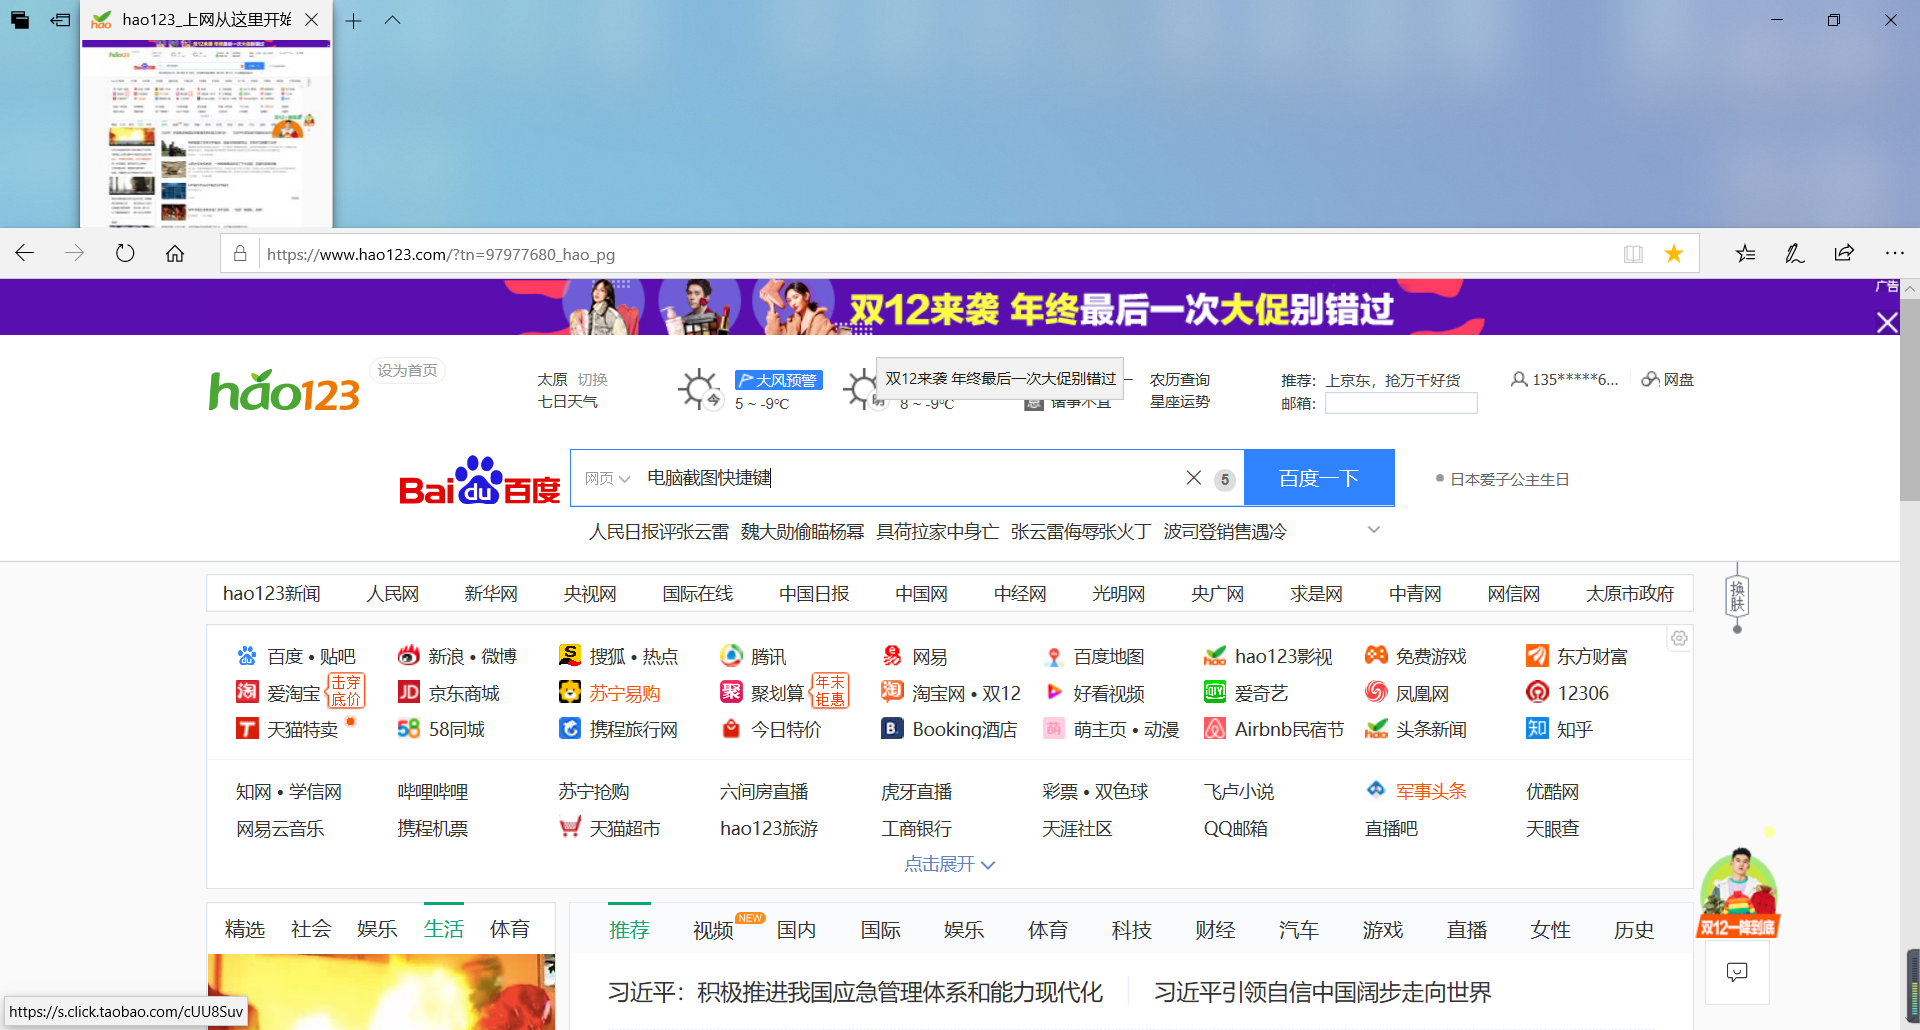Click the share page icon
The image size is (1920, 1030).
point(1844,253)
